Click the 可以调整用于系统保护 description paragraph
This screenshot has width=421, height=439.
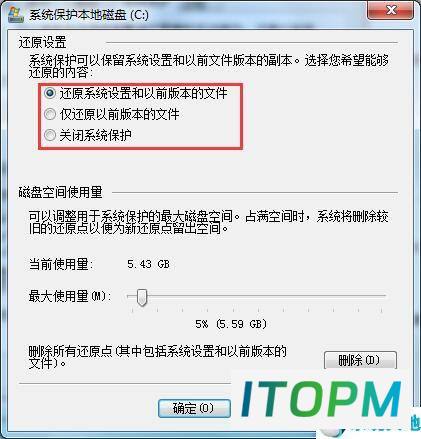(209, 222)
